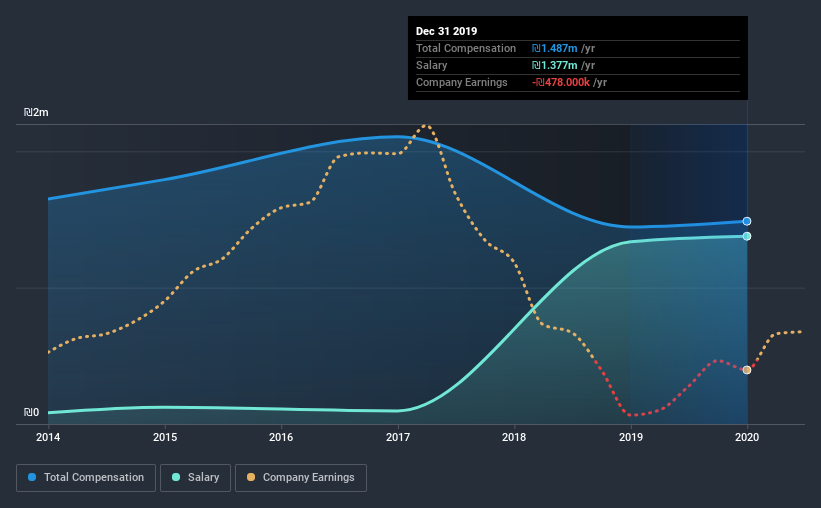The image size is (821, 508).
Task: Click the ₪2m y-axis label
Action: pos(36,113)
